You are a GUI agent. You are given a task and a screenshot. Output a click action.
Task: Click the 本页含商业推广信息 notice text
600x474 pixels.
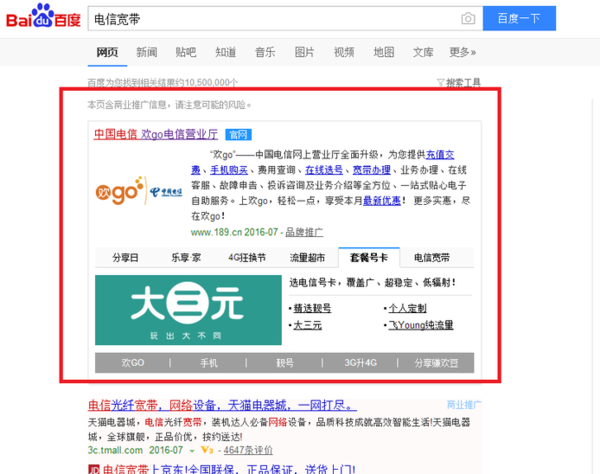169,104
